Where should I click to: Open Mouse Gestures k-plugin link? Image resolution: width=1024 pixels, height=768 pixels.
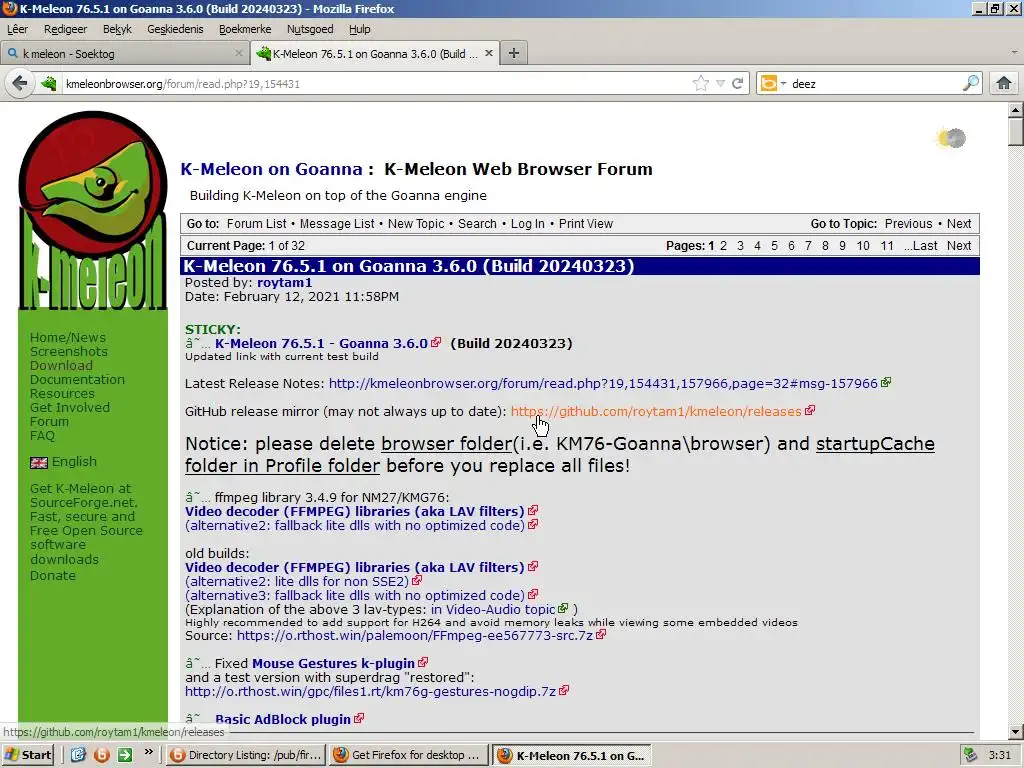click(333, 664)
